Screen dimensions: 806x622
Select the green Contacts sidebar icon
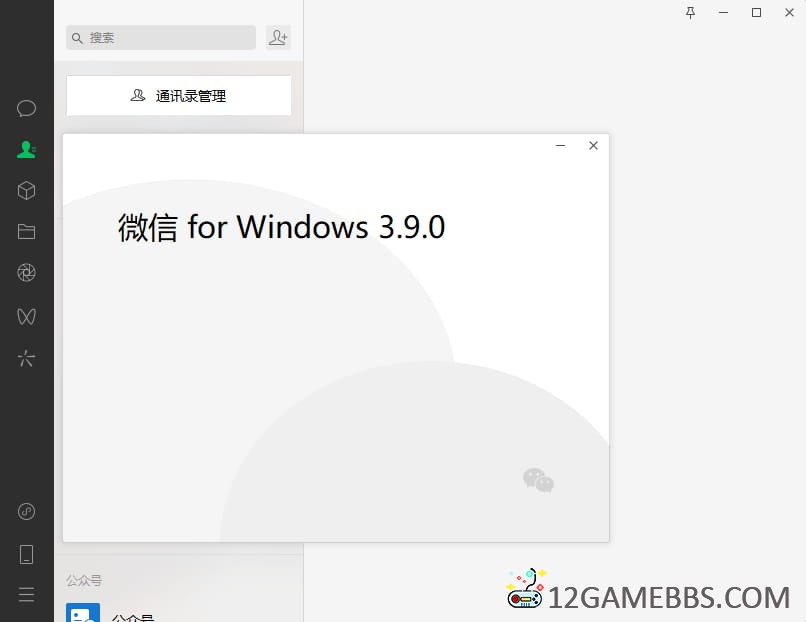(26, 150)
